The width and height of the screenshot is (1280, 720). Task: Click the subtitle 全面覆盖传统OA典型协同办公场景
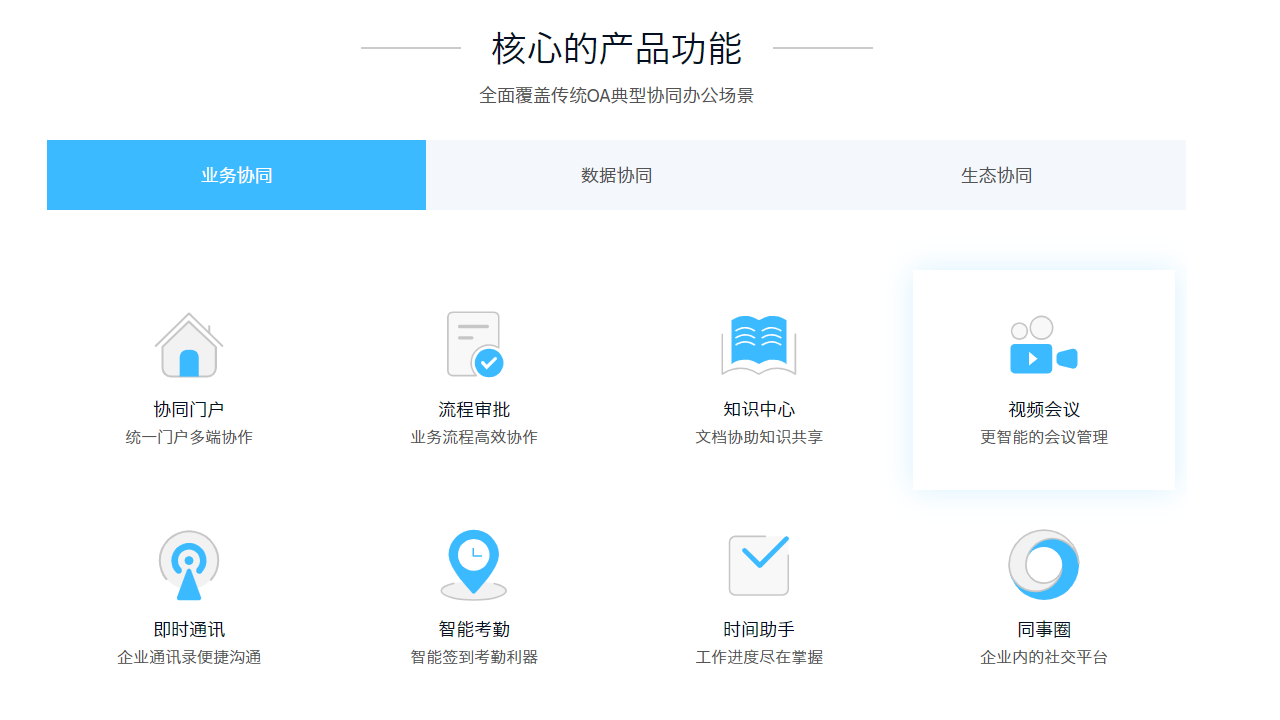(x=616, y=96)
